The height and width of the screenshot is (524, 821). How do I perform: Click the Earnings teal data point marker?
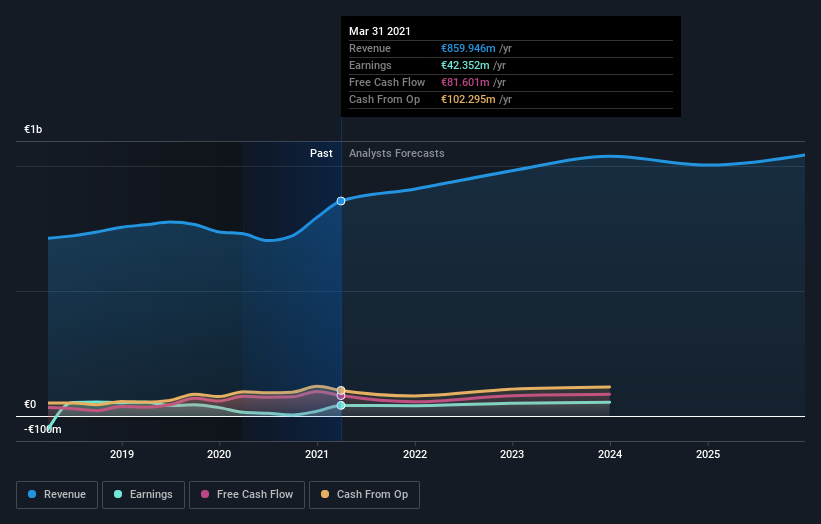(341, 405)
